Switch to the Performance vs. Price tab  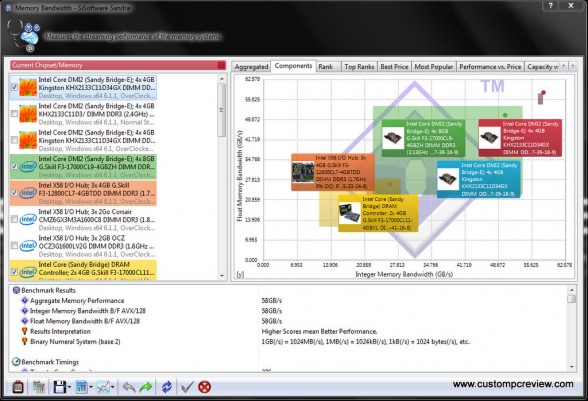tap(490, 67)
